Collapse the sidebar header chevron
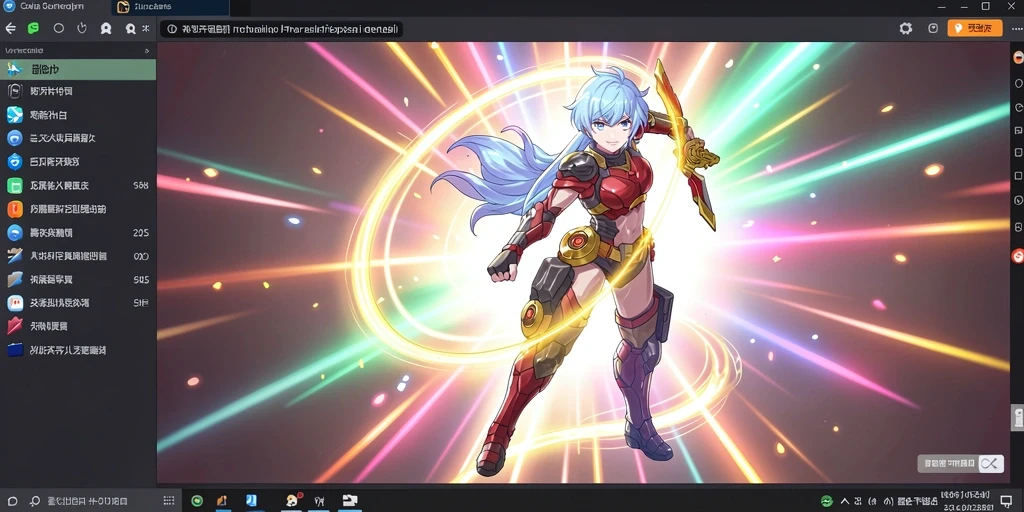The height and width of the screenshot is (512, 1024). [x=146, y=50]
